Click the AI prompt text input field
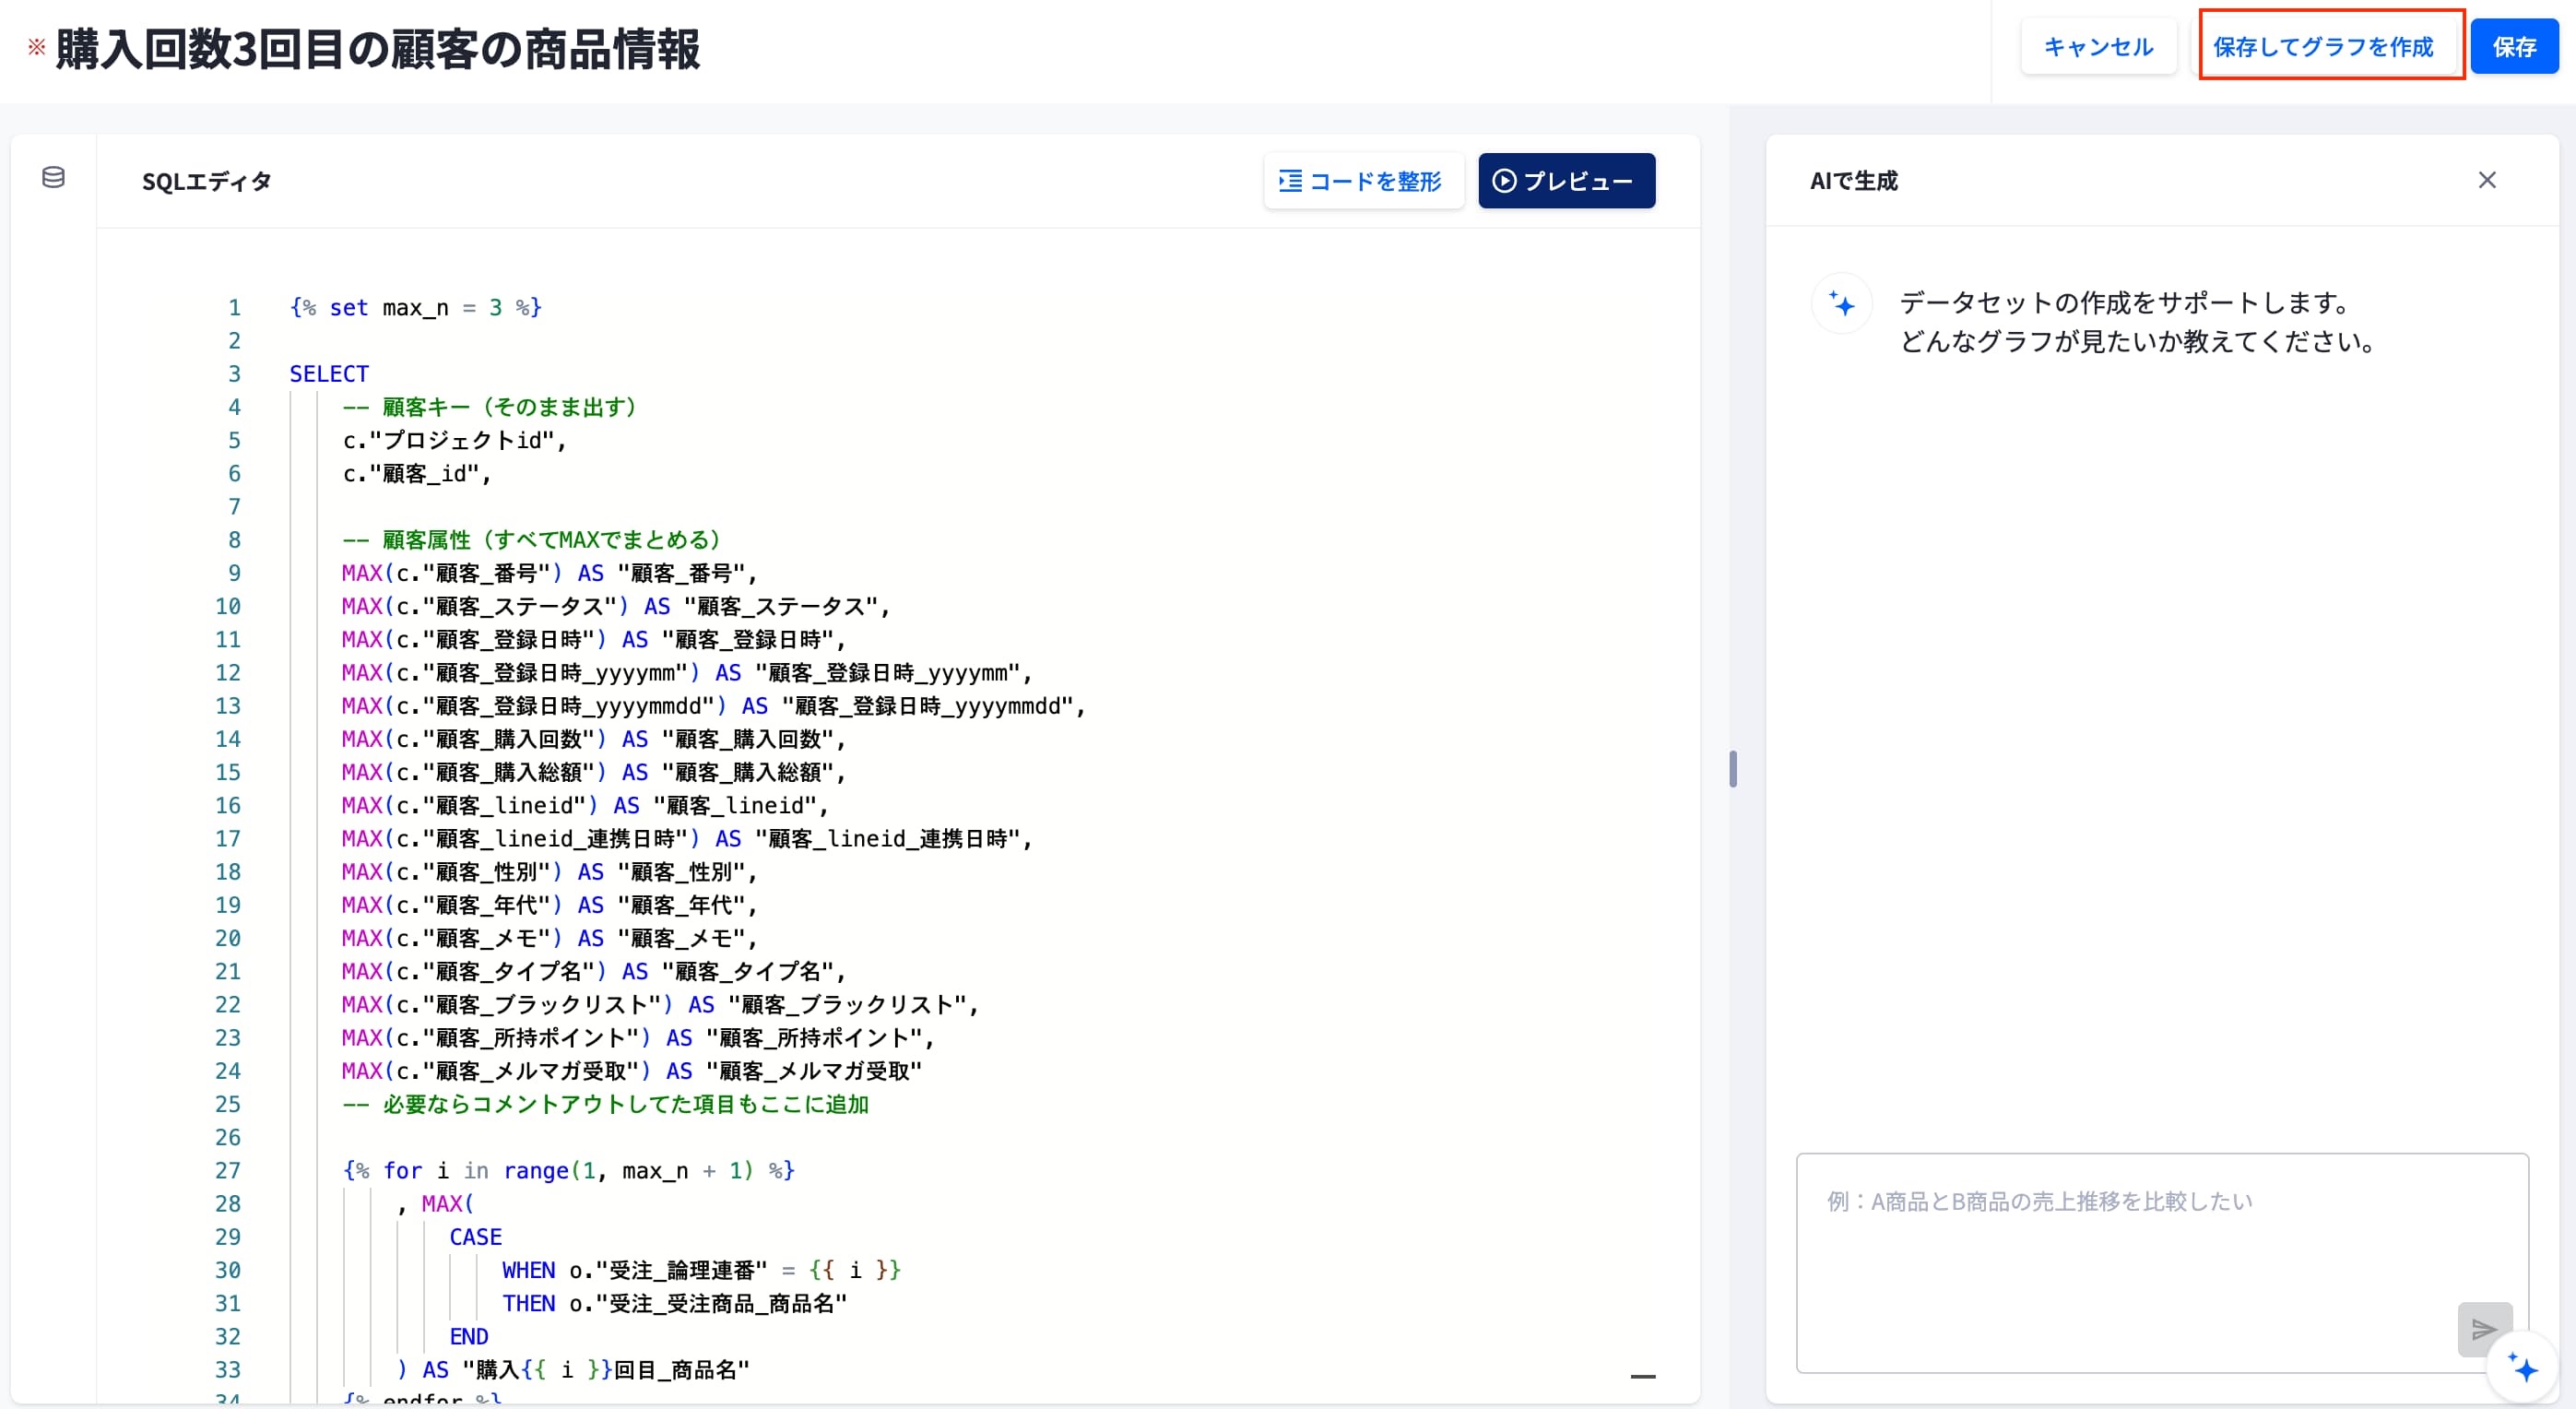The width and height of the screenshot is (2576, 1409). coord(2162,1262)
